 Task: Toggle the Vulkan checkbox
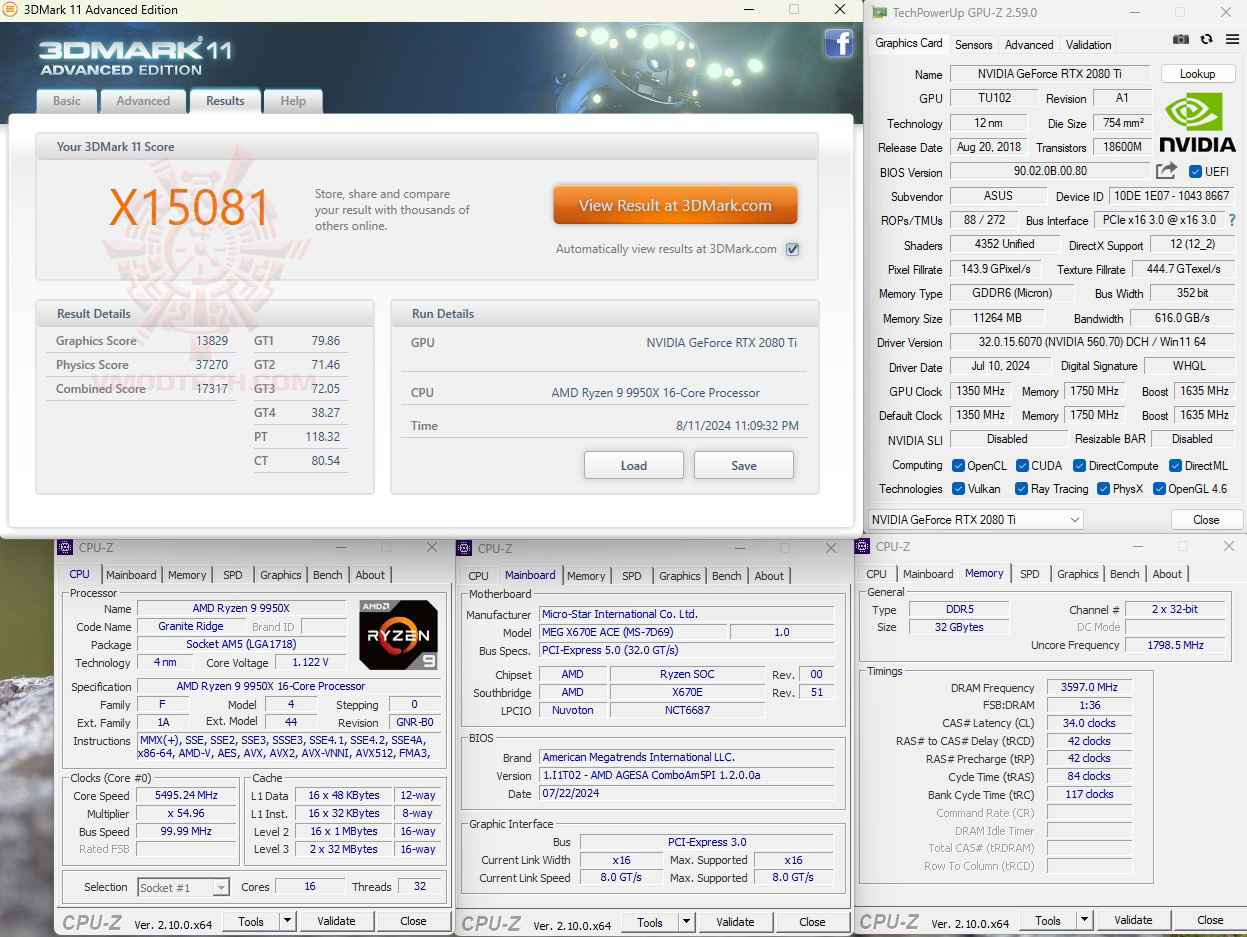[958, 489]
